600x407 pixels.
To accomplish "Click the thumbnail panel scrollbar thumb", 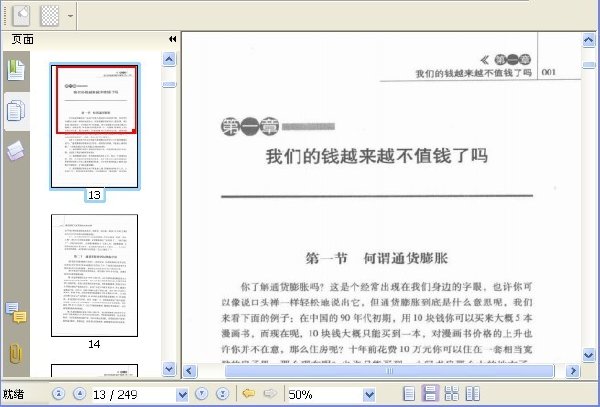I will [x=169, y=85].
